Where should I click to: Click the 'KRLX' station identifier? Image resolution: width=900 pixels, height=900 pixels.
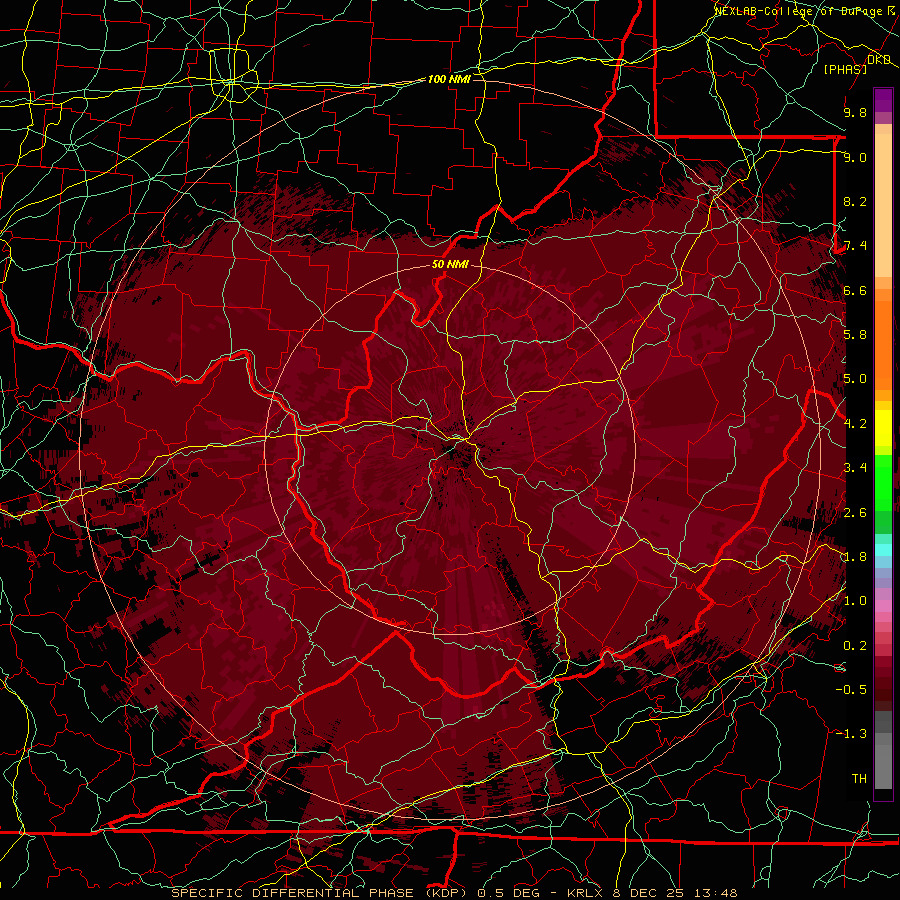pos(584,893)
